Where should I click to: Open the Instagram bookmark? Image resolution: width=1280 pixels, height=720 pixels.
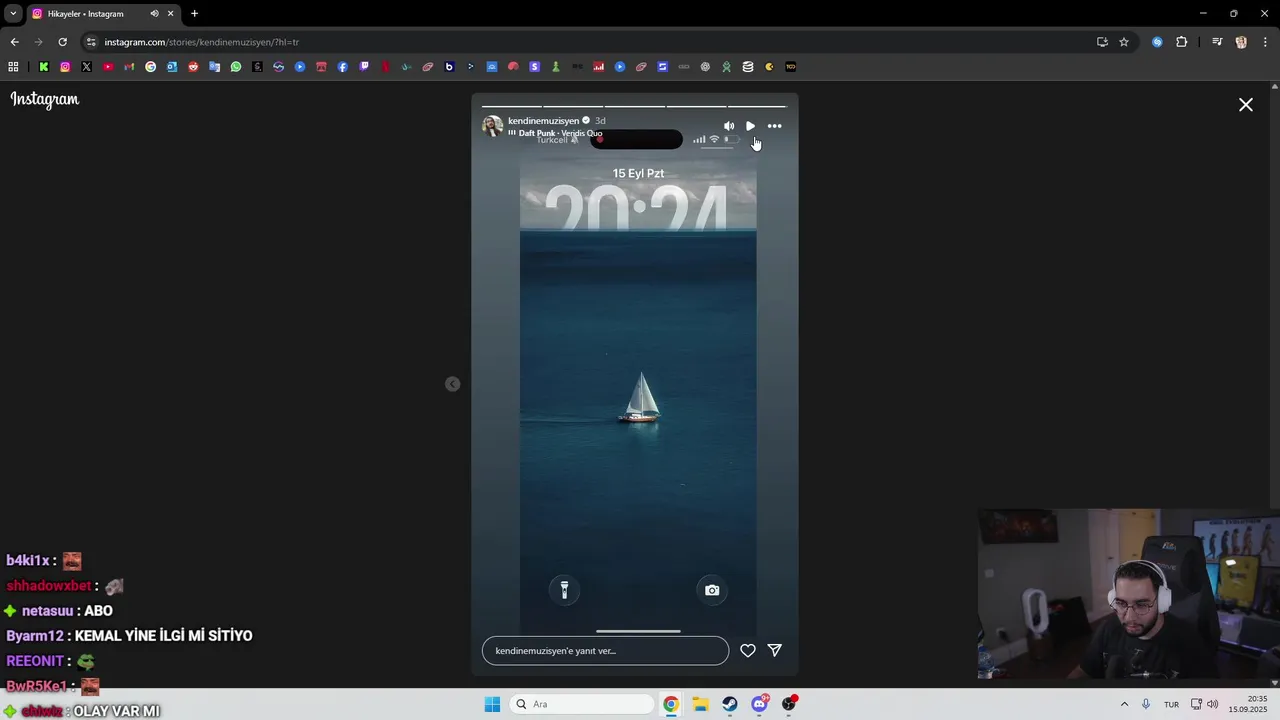[65, 67]
